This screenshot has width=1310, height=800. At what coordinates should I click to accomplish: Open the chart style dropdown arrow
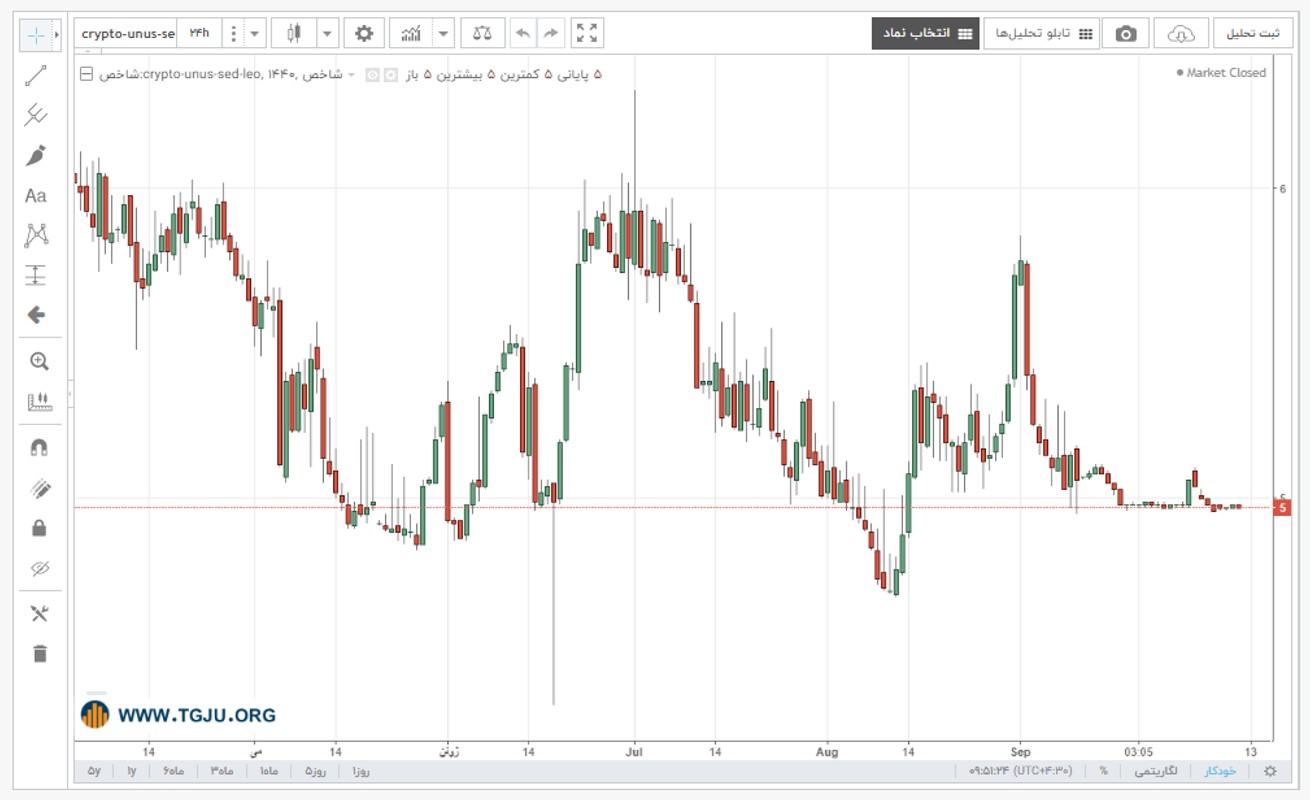328,34
